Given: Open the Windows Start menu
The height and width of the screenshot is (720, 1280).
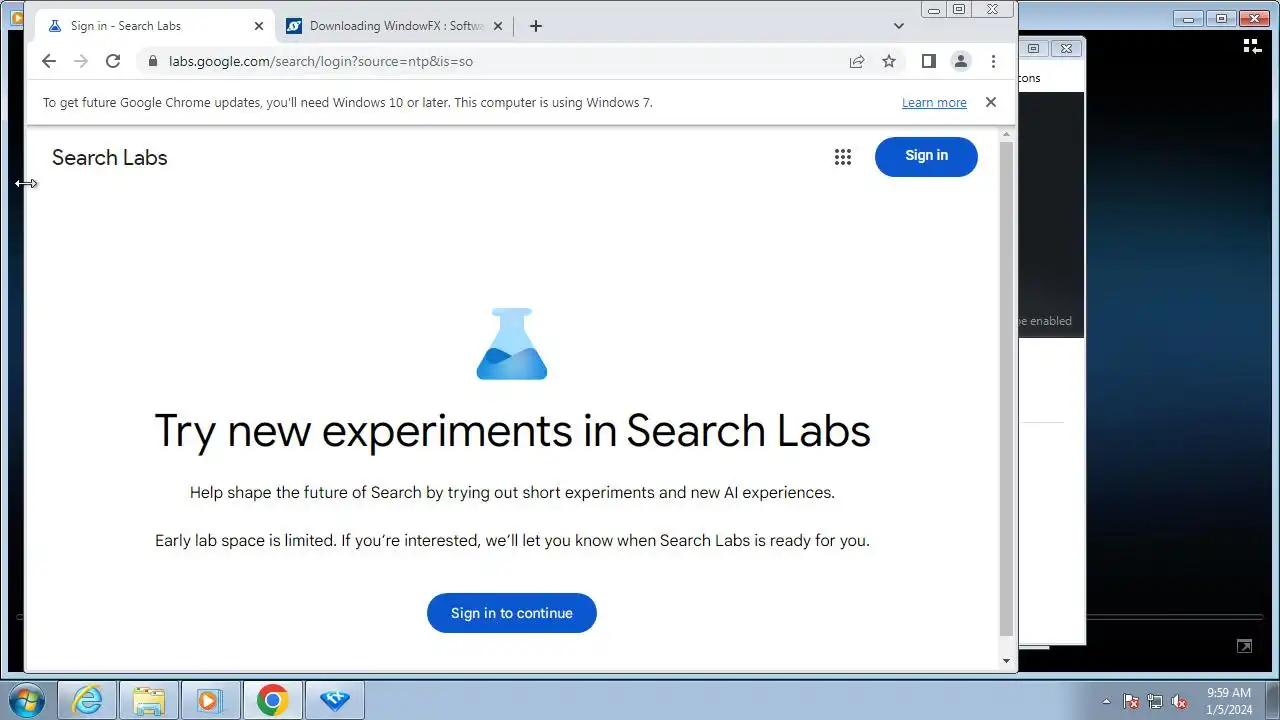Looking at the screenshot, I should pyautogui.click(x=27, y=700).
